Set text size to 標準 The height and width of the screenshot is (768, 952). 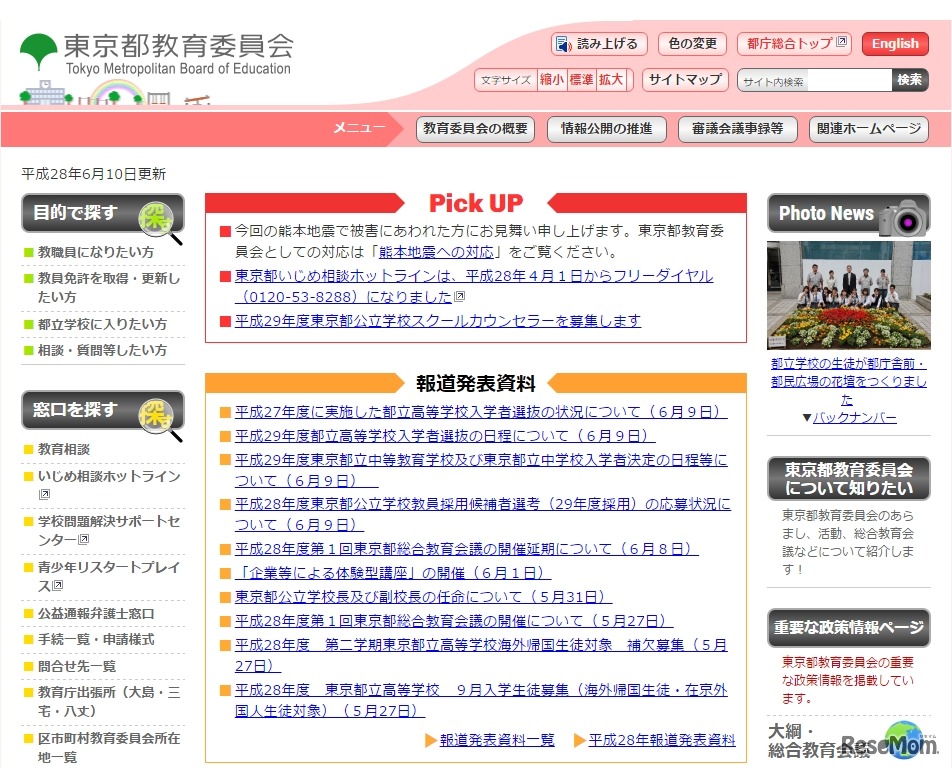(581, 80)
